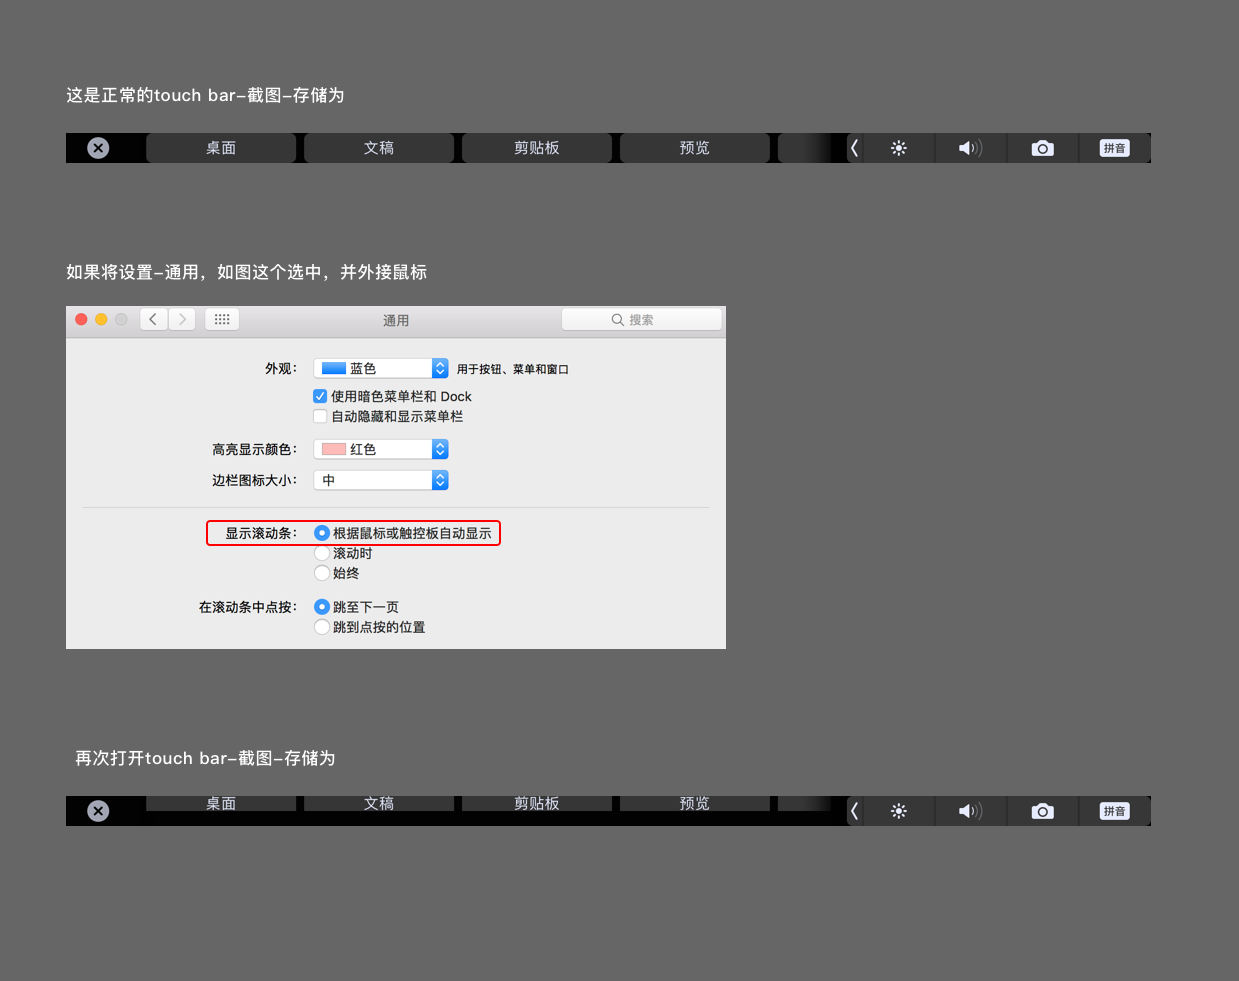This screenshot has width=1239, height=981.
Task: Click the 搜索 search field
Action: pyautogui.click(x=641, y=319)
